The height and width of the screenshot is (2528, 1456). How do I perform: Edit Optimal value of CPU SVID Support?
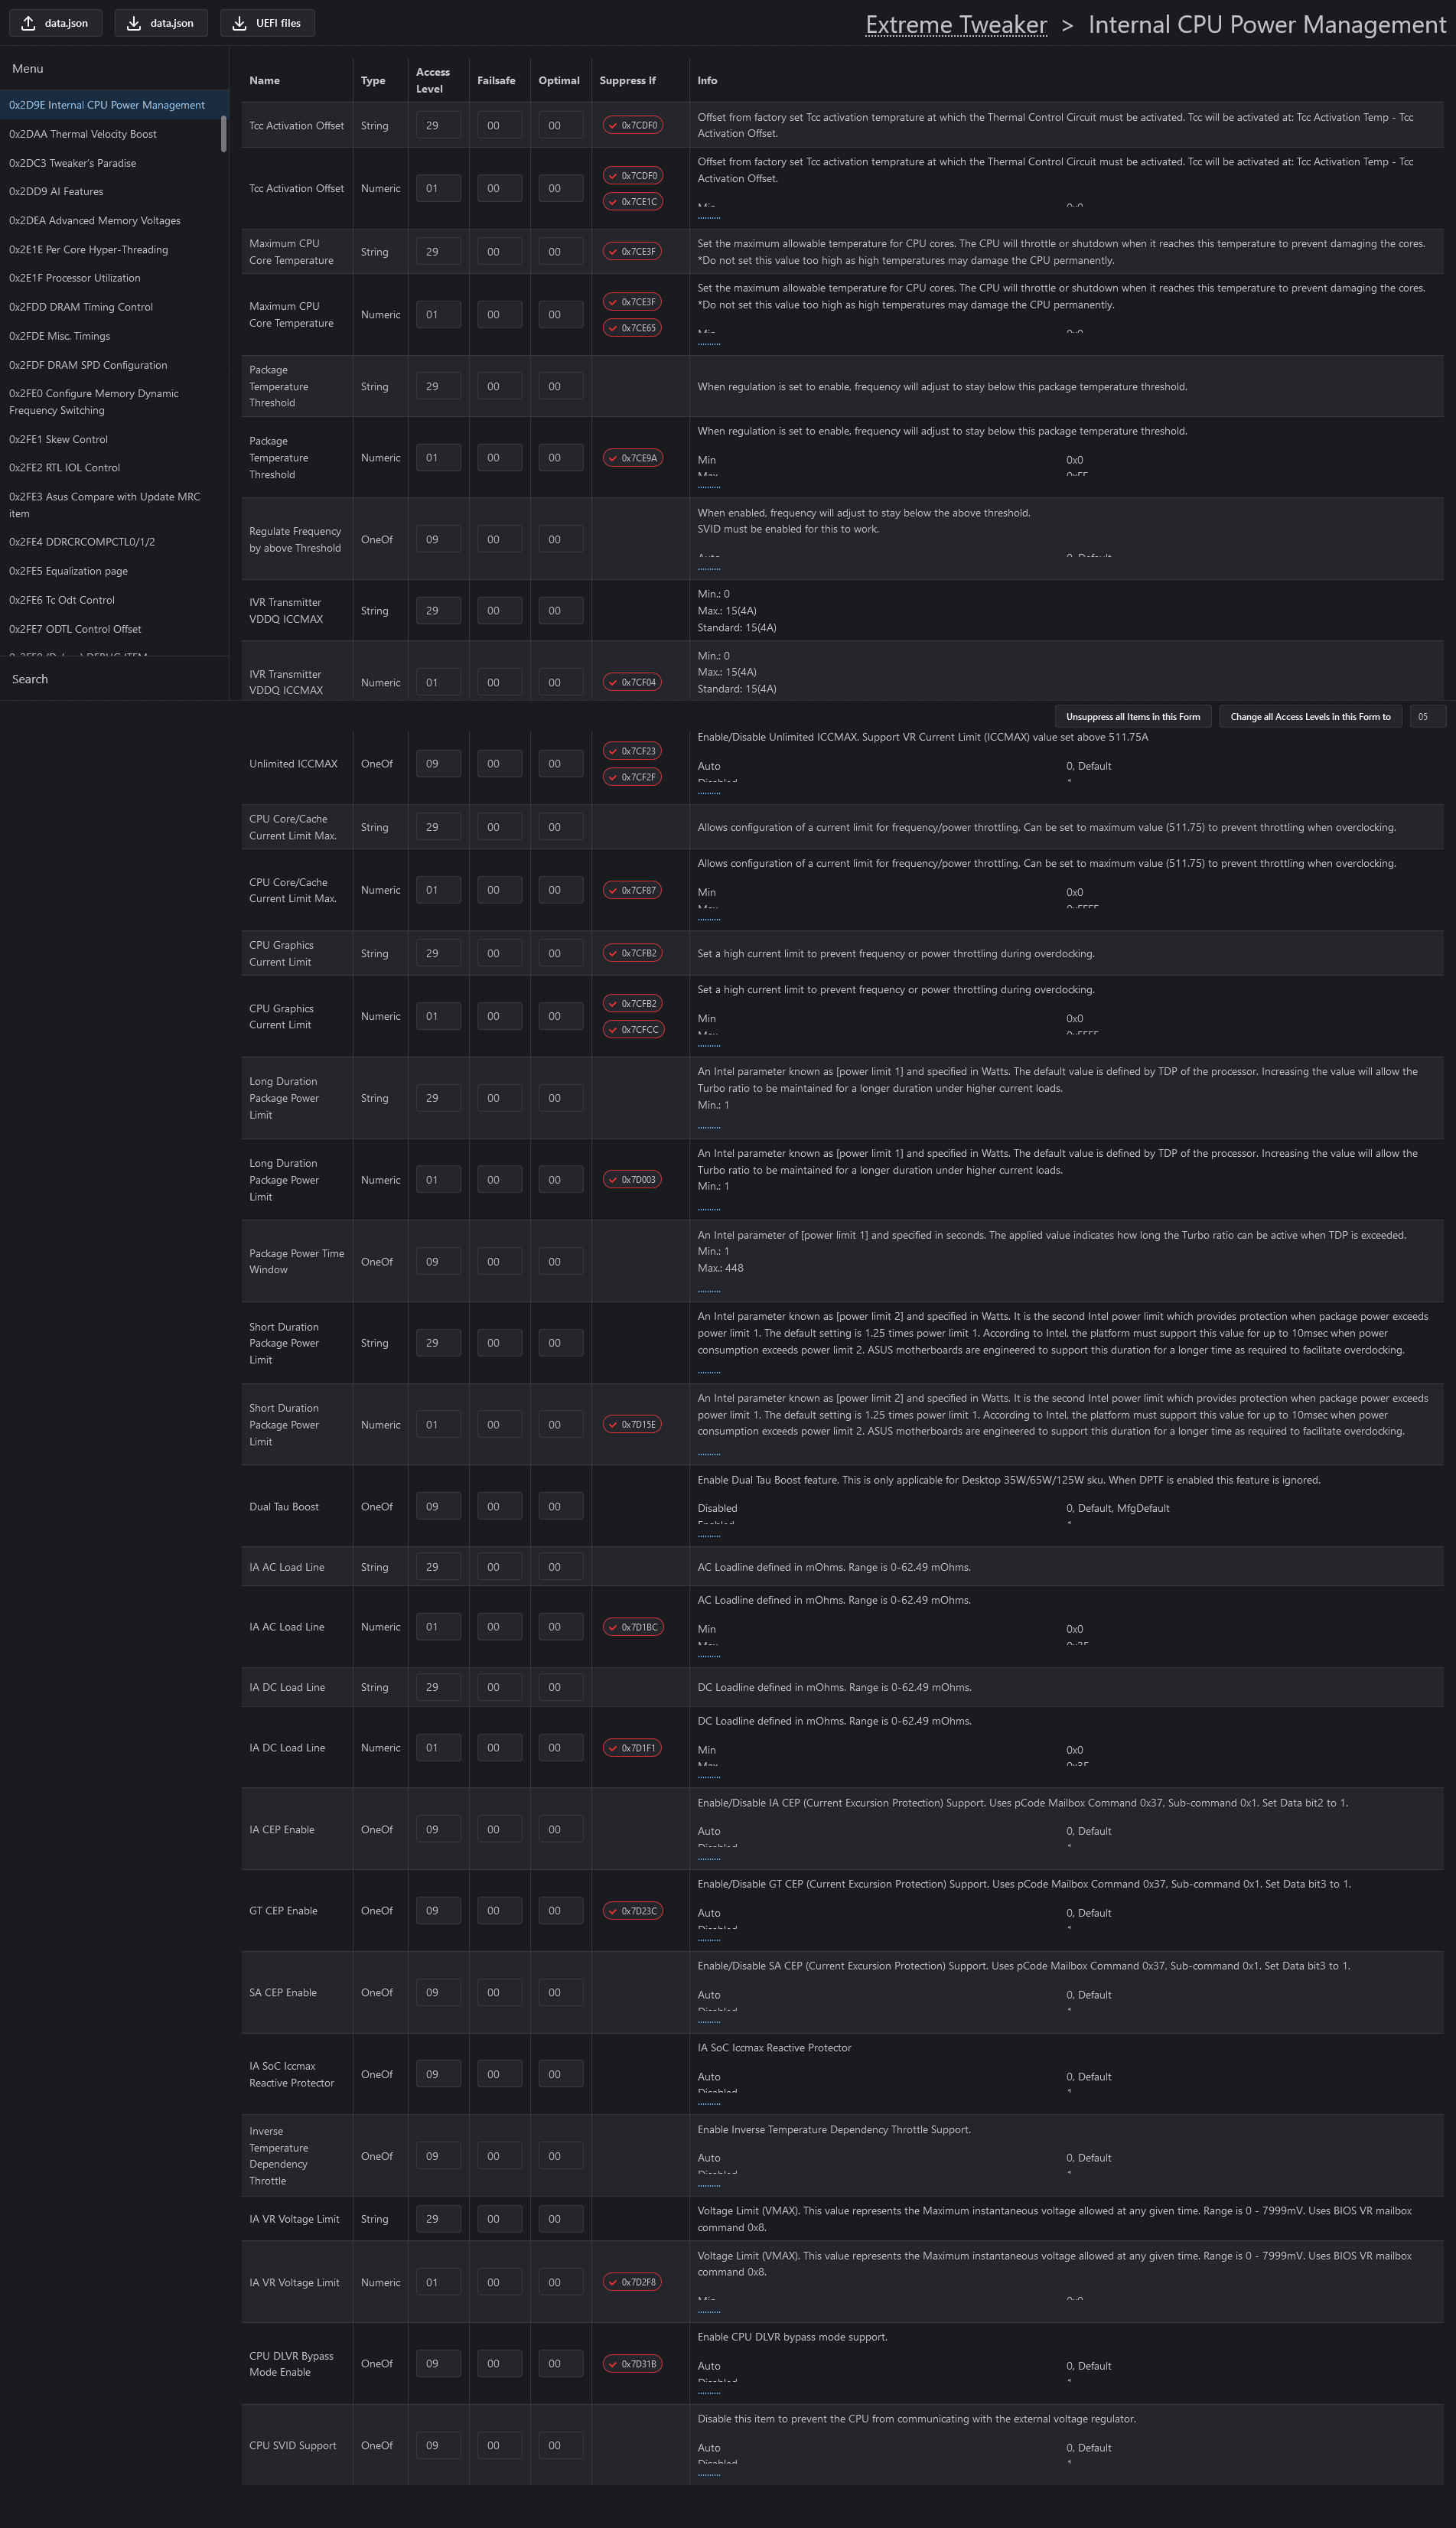560,2446
